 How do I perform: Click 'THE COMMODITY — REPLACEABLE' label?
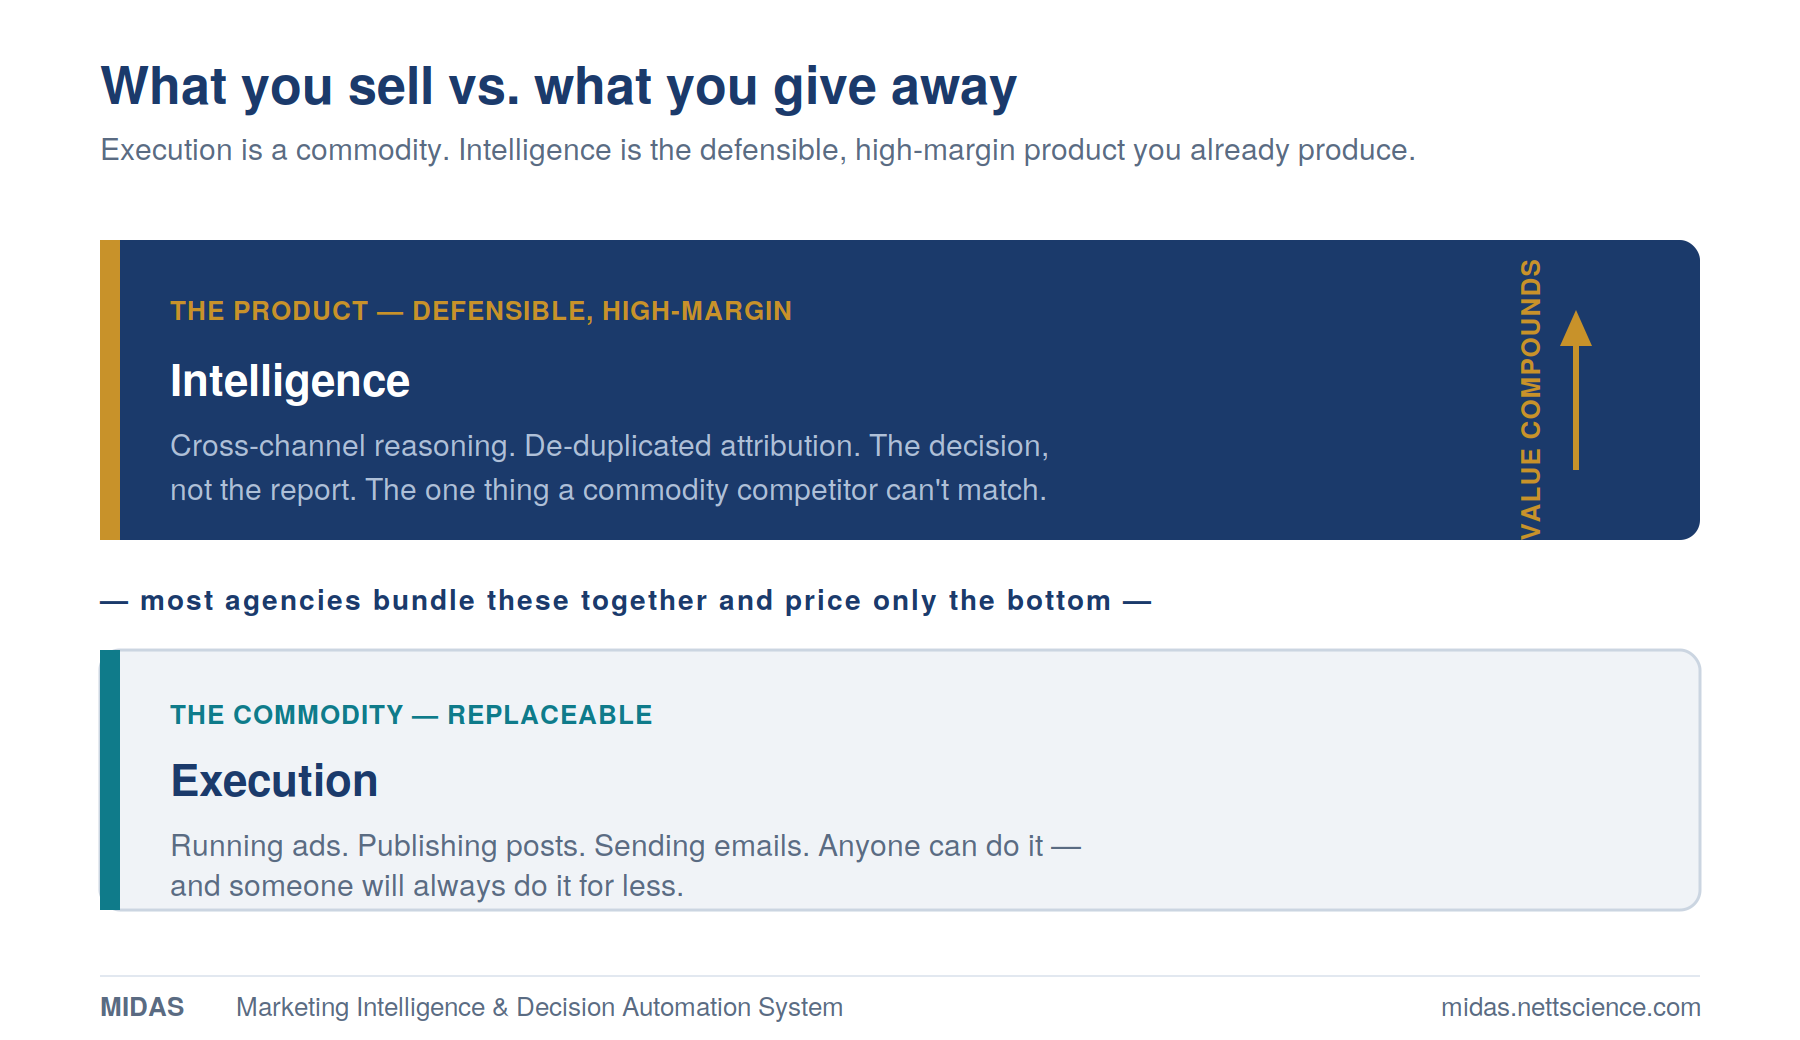pyautogui.click(x=411, y=715)
